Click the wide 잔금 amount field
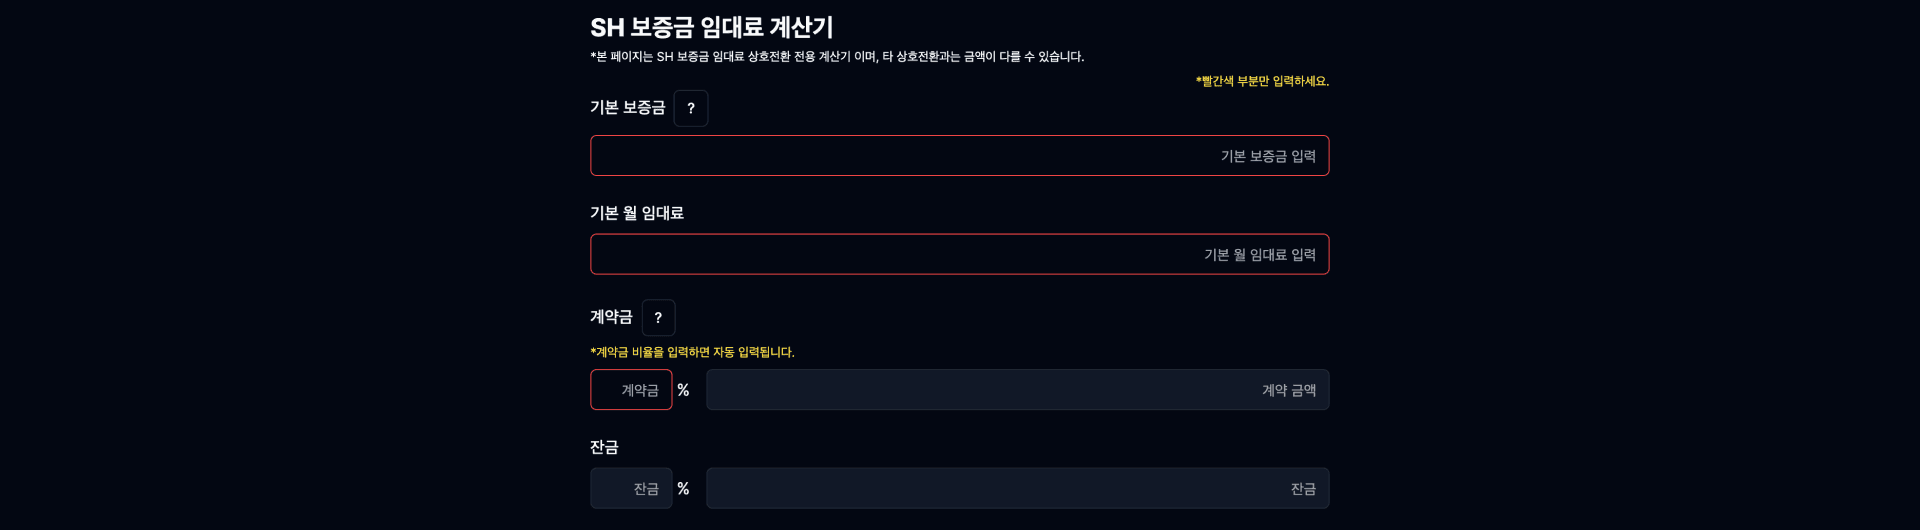The height and width of the screenshot is (530, 1920). coord(1017,489)
